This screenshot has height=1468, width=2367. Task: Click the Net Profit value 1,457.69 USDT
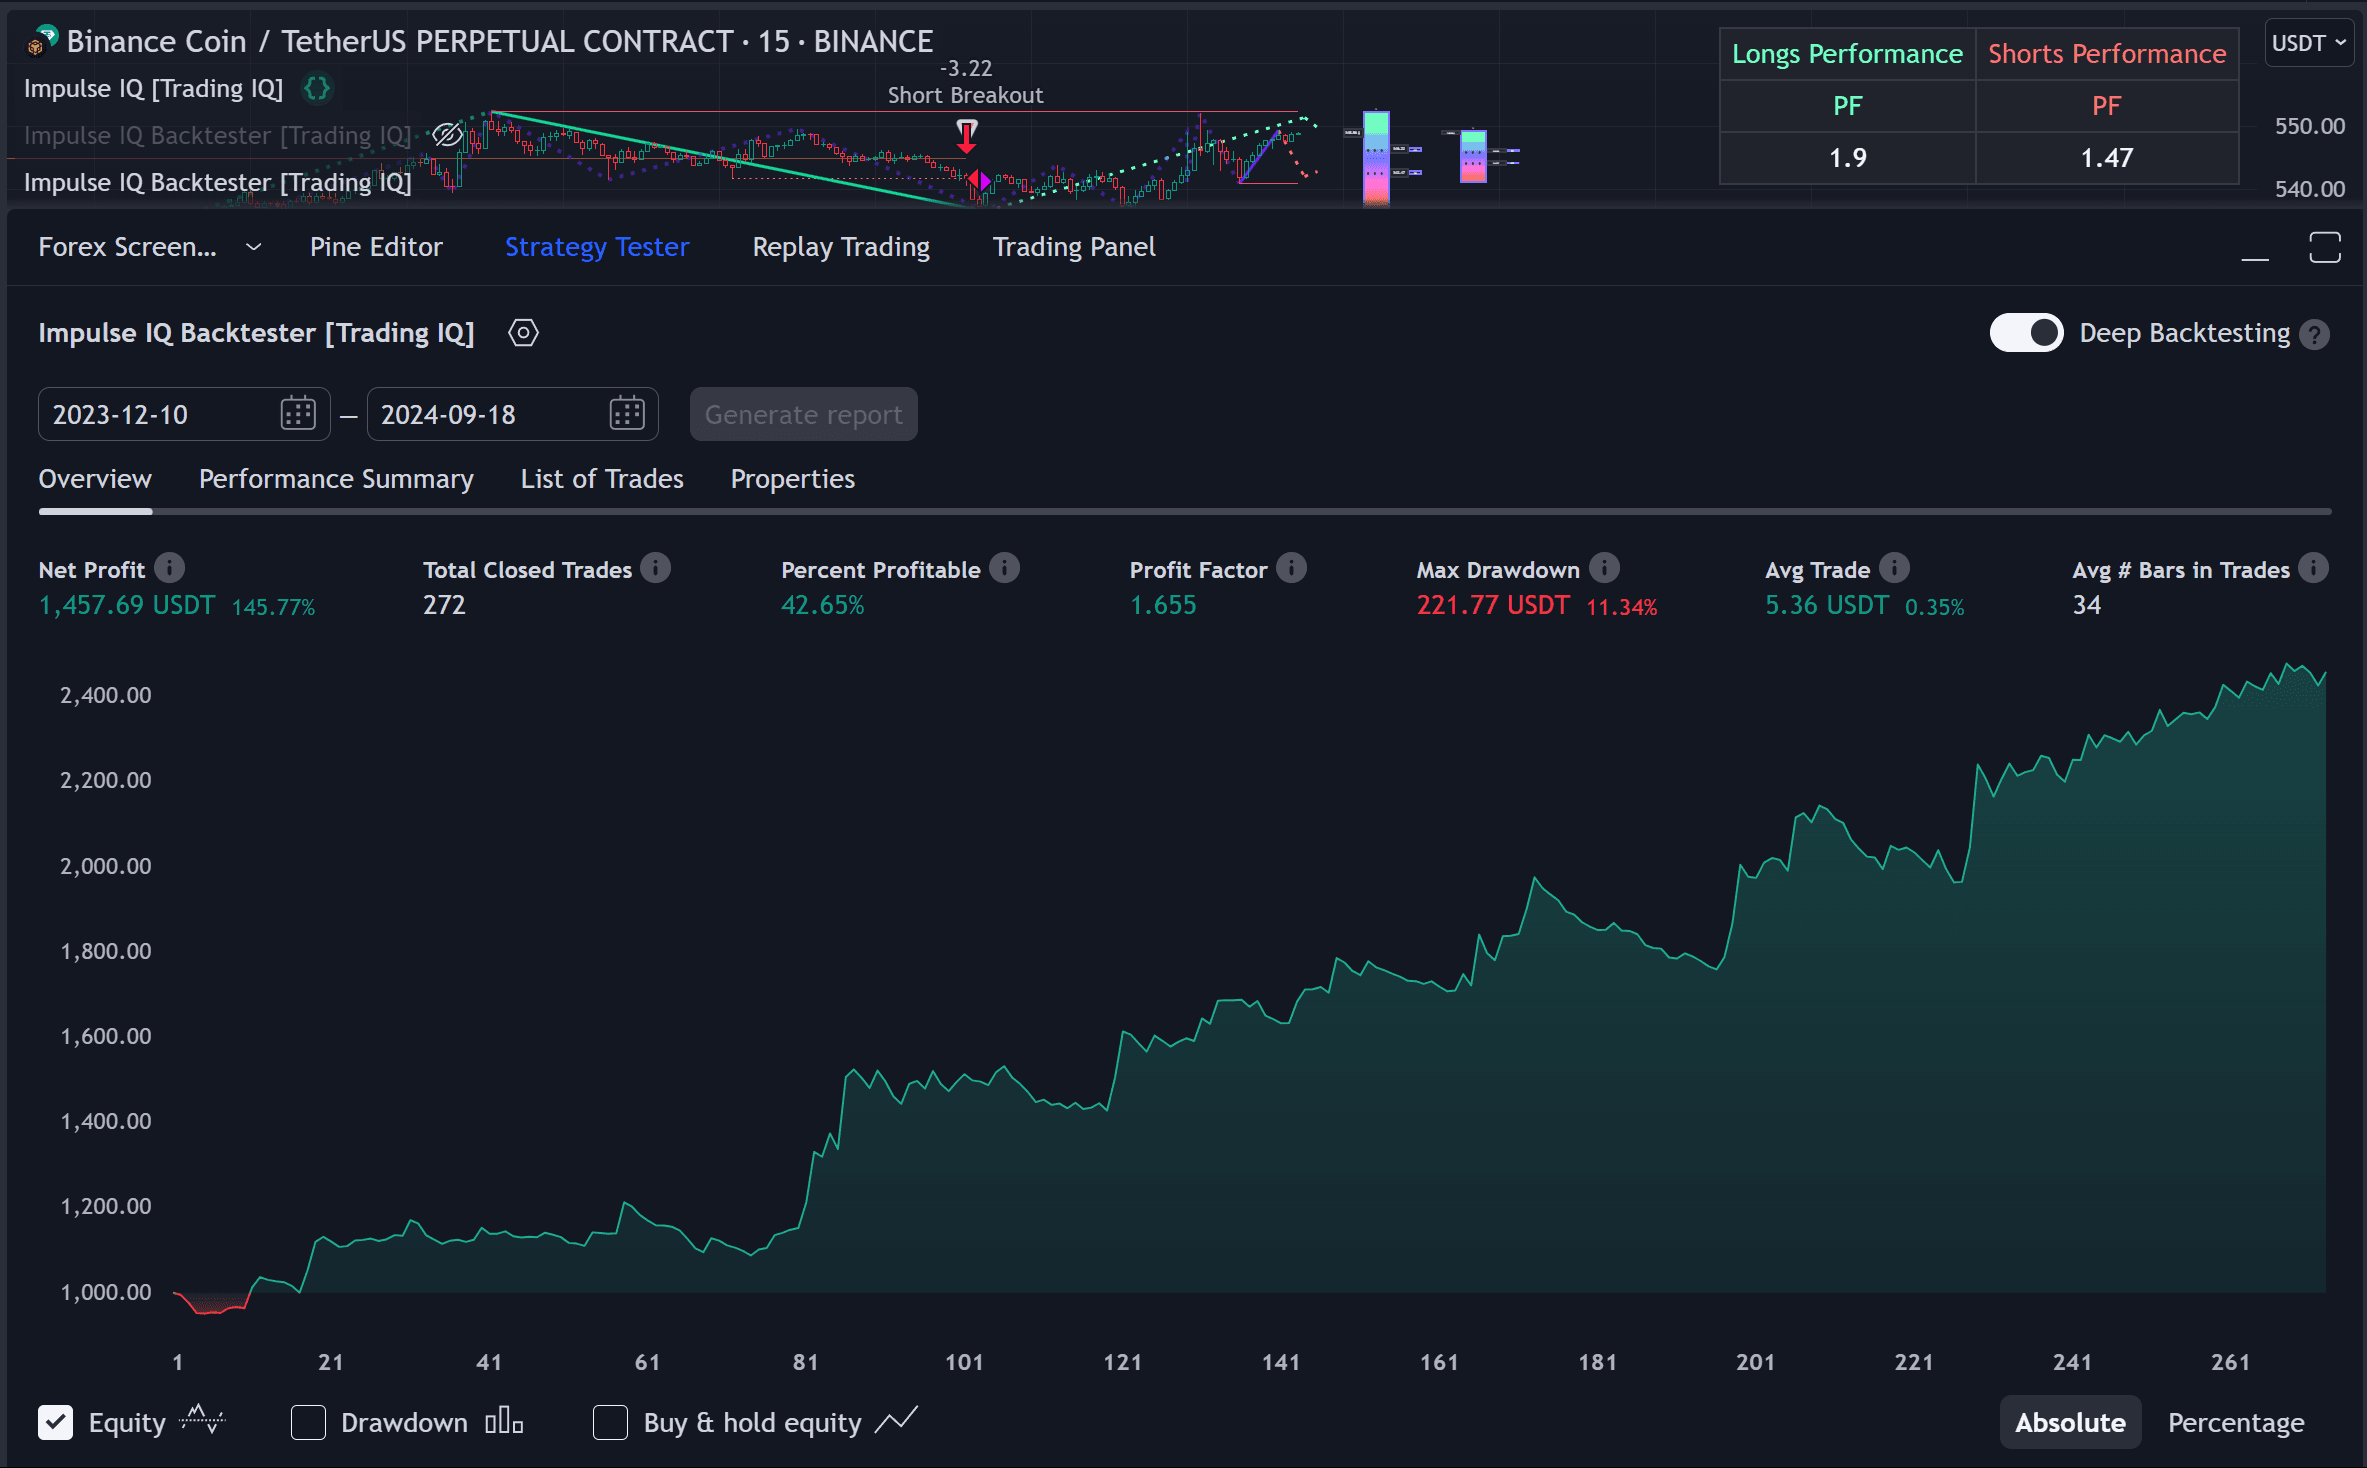pyautogui.click(x=126, y=605)
